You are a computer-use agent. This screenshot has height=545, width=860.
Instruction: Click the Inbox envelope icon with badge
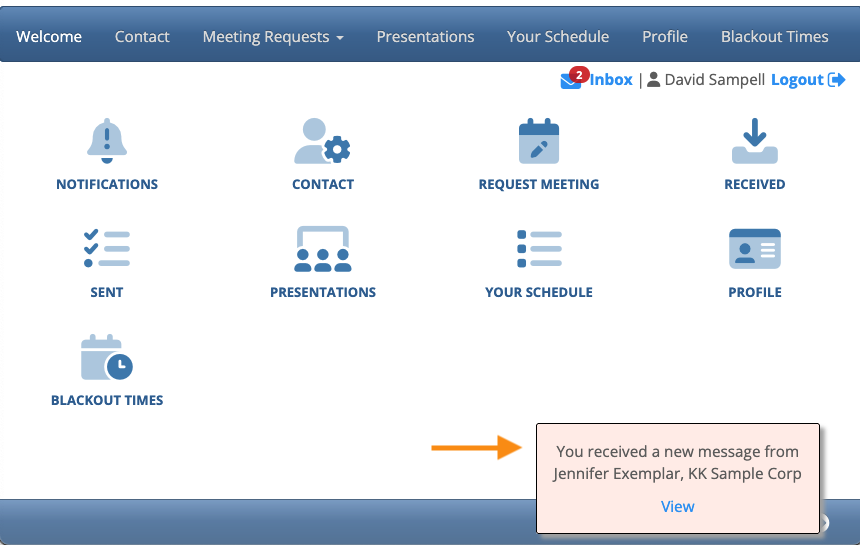pos(574,78)
